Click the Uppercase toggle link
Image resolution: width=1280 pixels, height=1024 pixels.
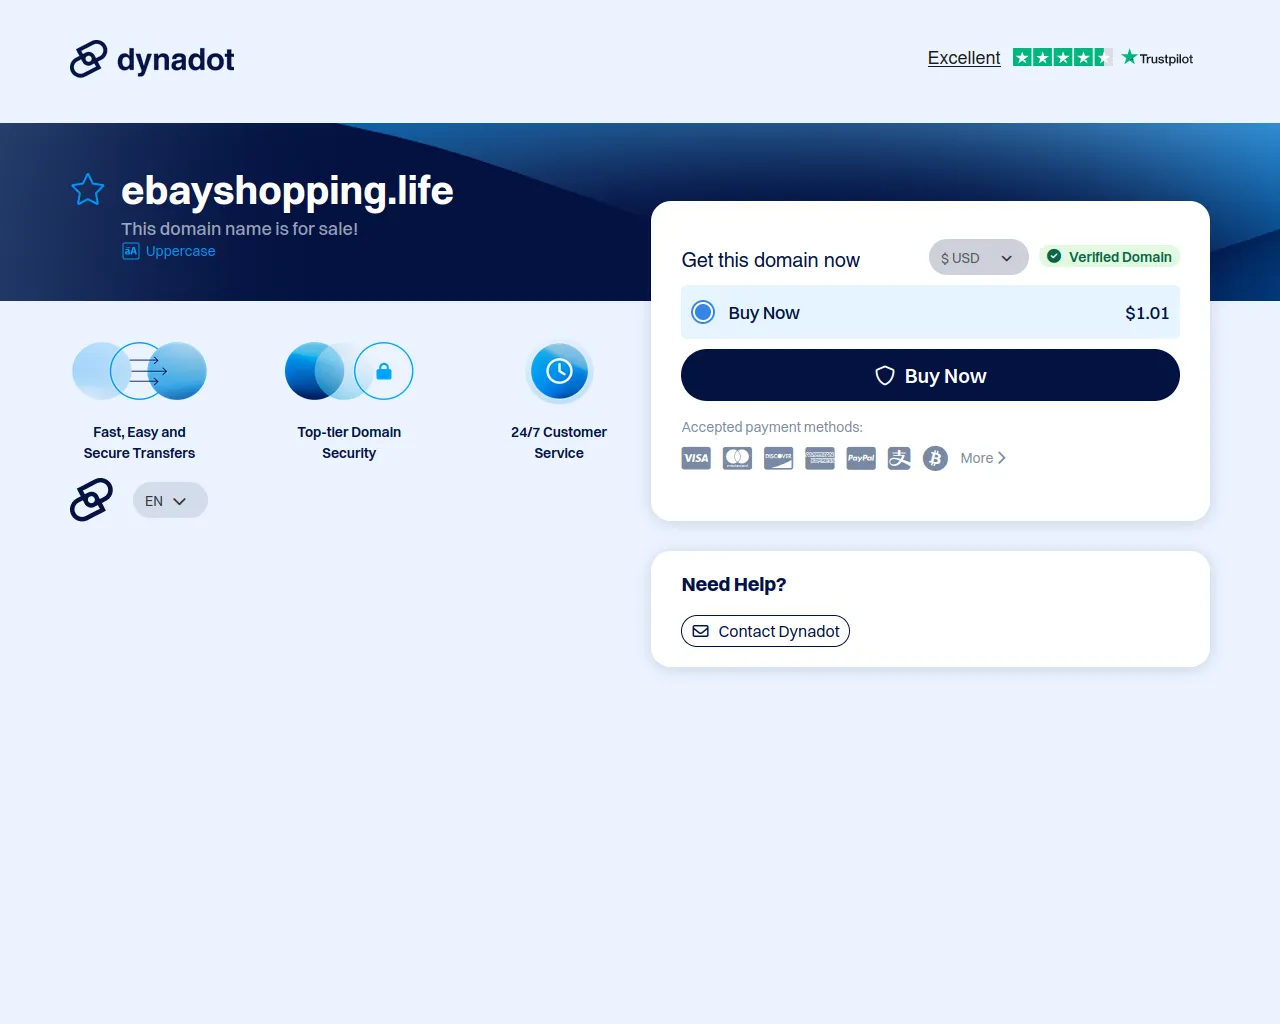click(169, 251)
